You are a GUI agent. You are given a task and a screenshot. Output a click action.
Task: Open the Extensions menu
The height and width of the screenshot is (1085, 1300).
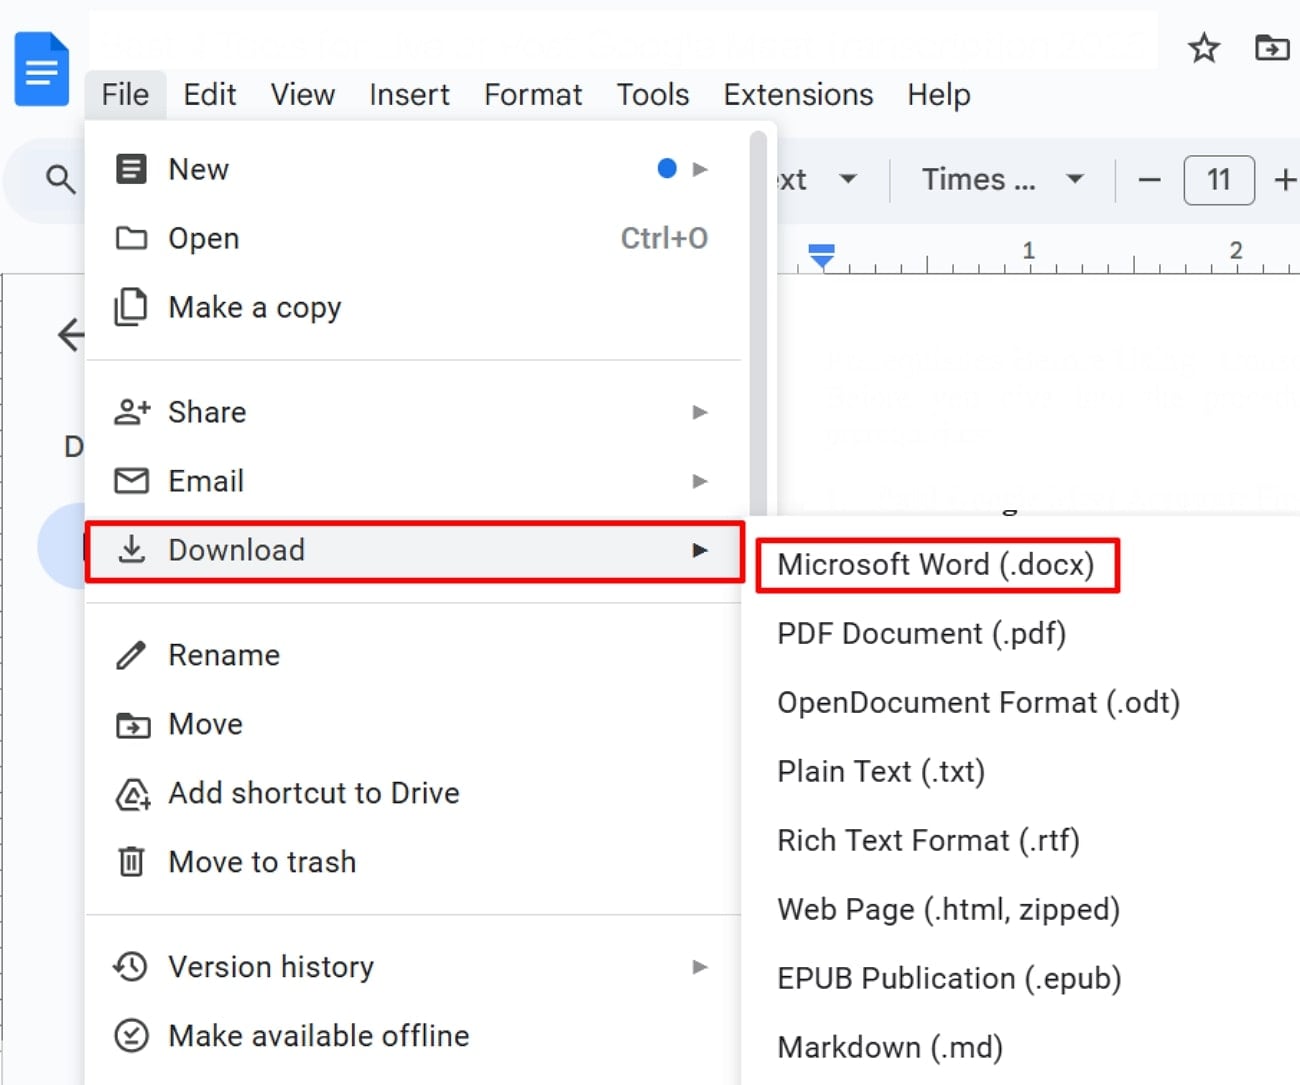[x=797, y=94]
